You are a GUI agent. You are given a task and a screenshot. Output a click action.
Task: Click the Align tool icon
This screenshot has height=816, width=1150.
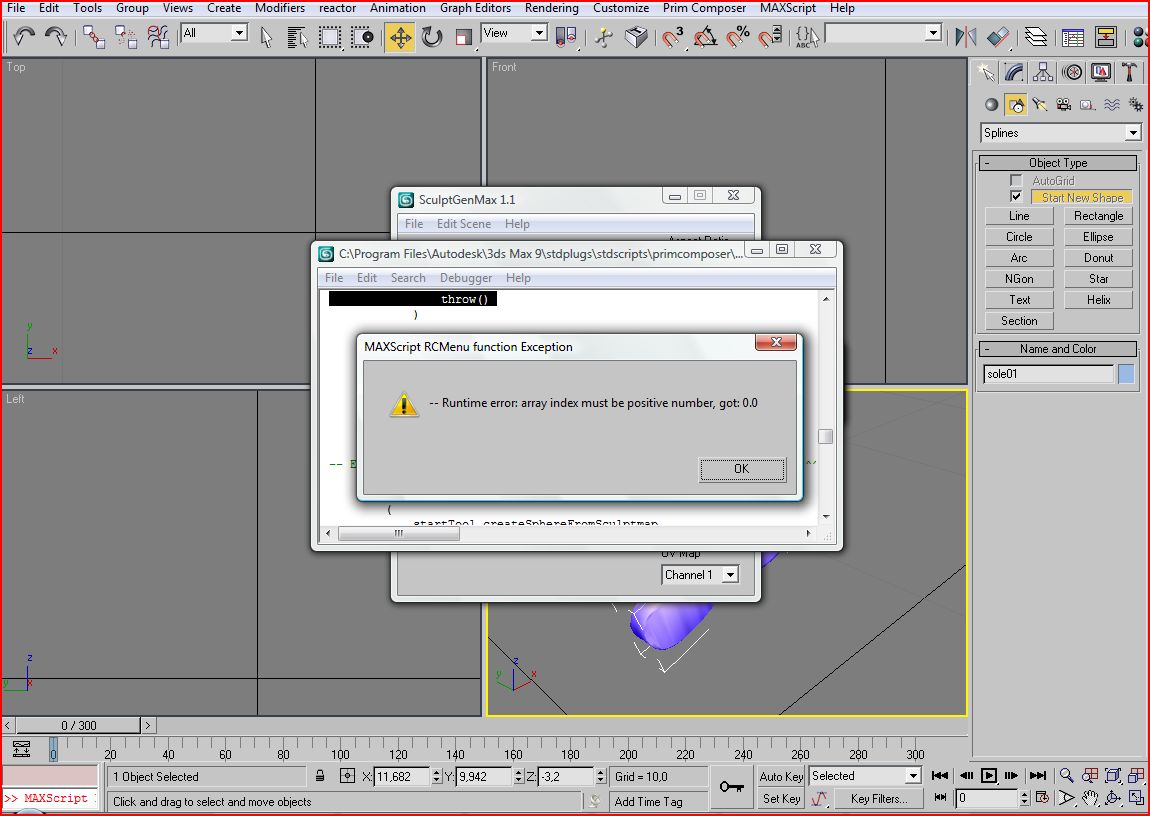[998, 36]
